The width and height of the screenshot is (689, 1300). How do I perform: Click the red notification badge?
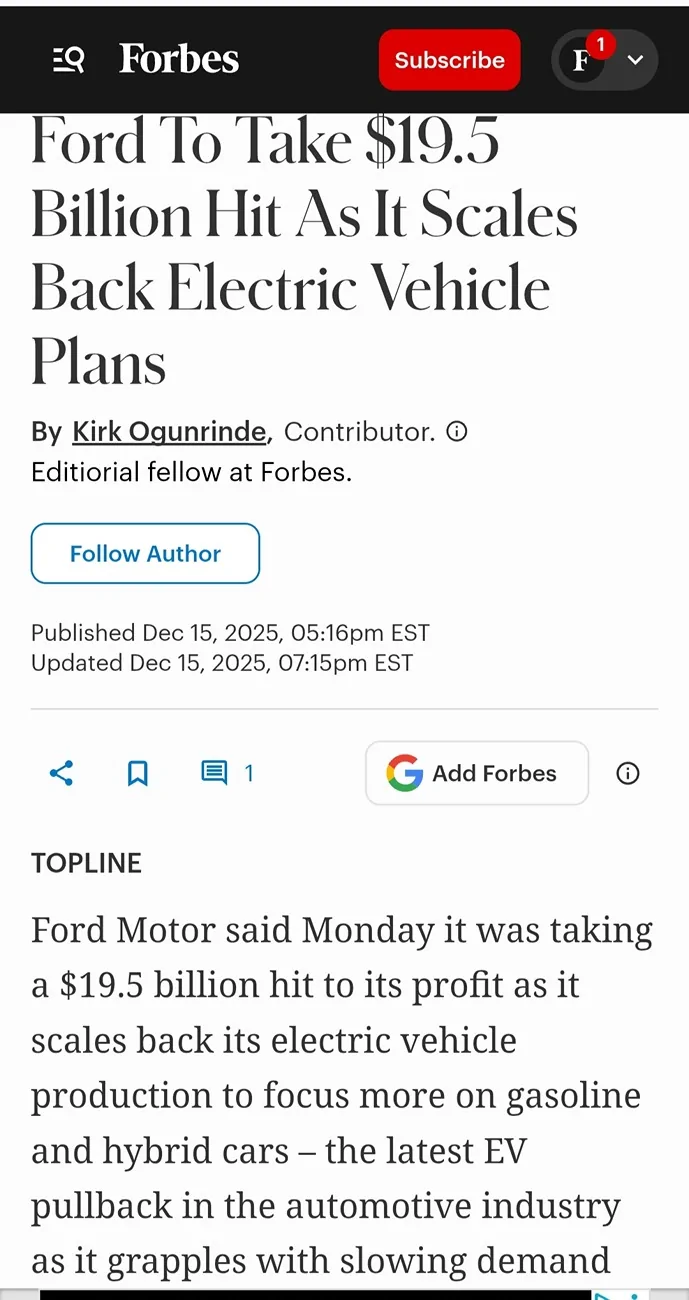pyautogui.click(x=600, y=44)
